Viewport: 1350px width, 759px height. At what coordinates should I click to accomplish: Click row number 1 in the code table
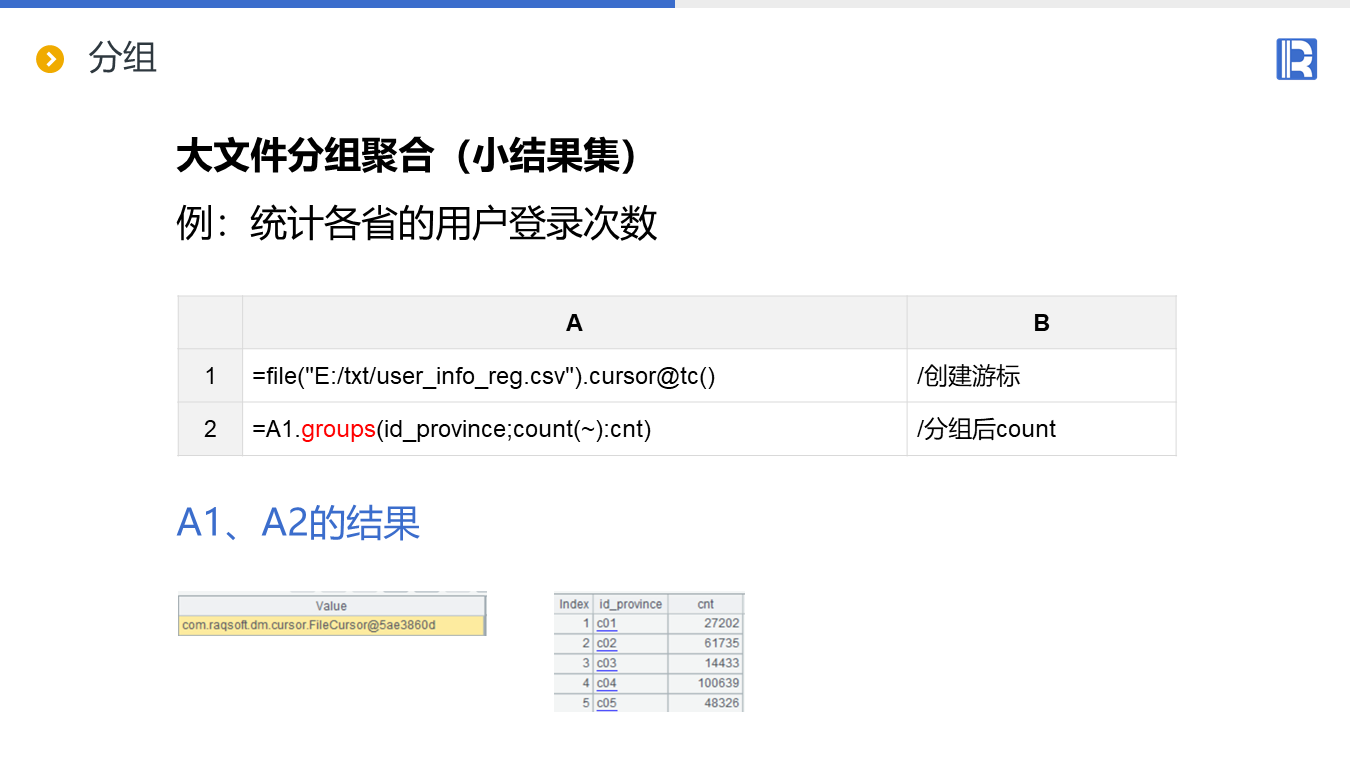coord(210,376)
